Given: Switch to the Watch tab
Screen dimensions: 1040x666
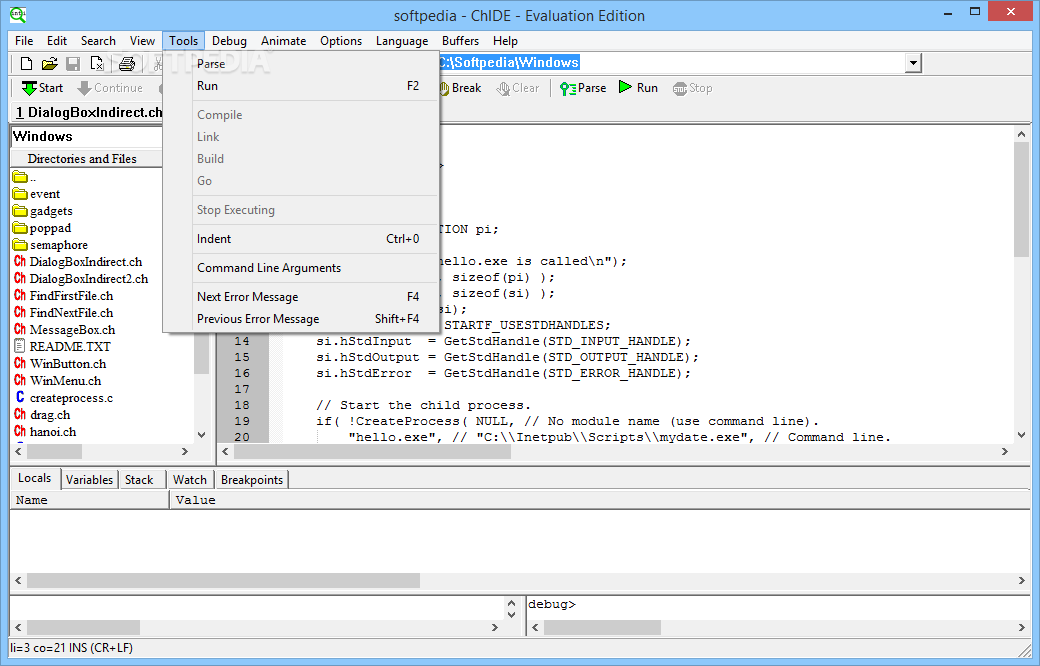Looking at the screenshot, I should 190,480.
